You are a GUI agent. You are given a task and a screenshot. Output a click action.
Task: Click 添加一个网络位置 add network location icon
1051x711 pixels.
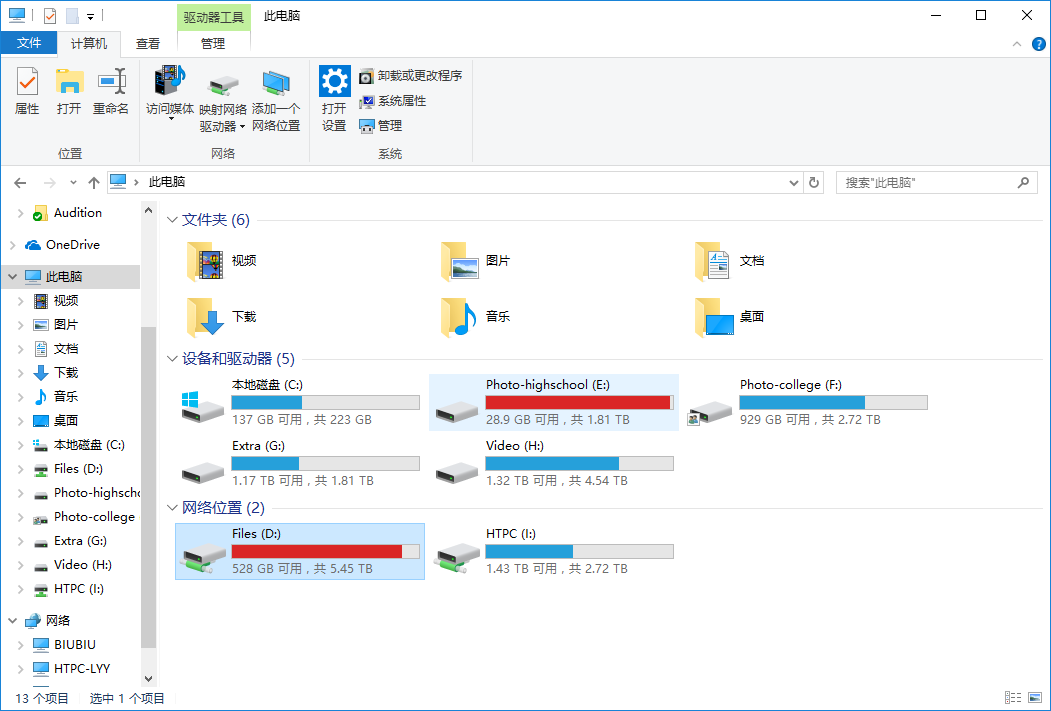[276, 83]
